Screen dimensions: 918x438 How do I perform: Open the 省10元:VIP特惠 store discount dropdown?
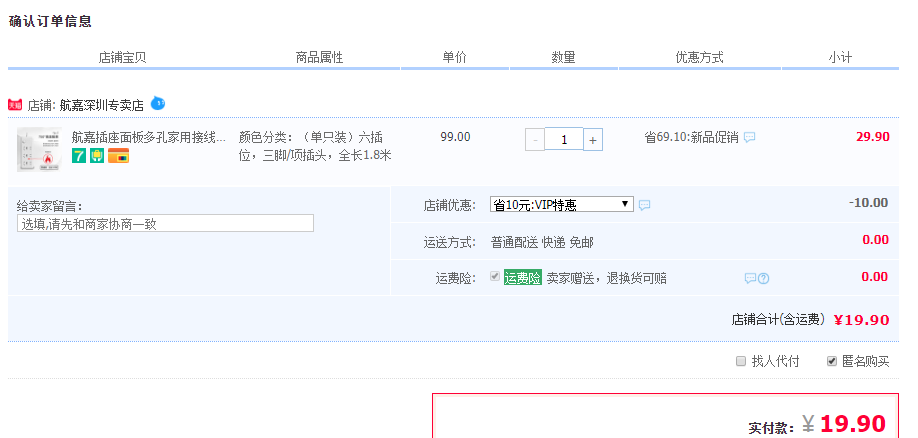[561, 204]
